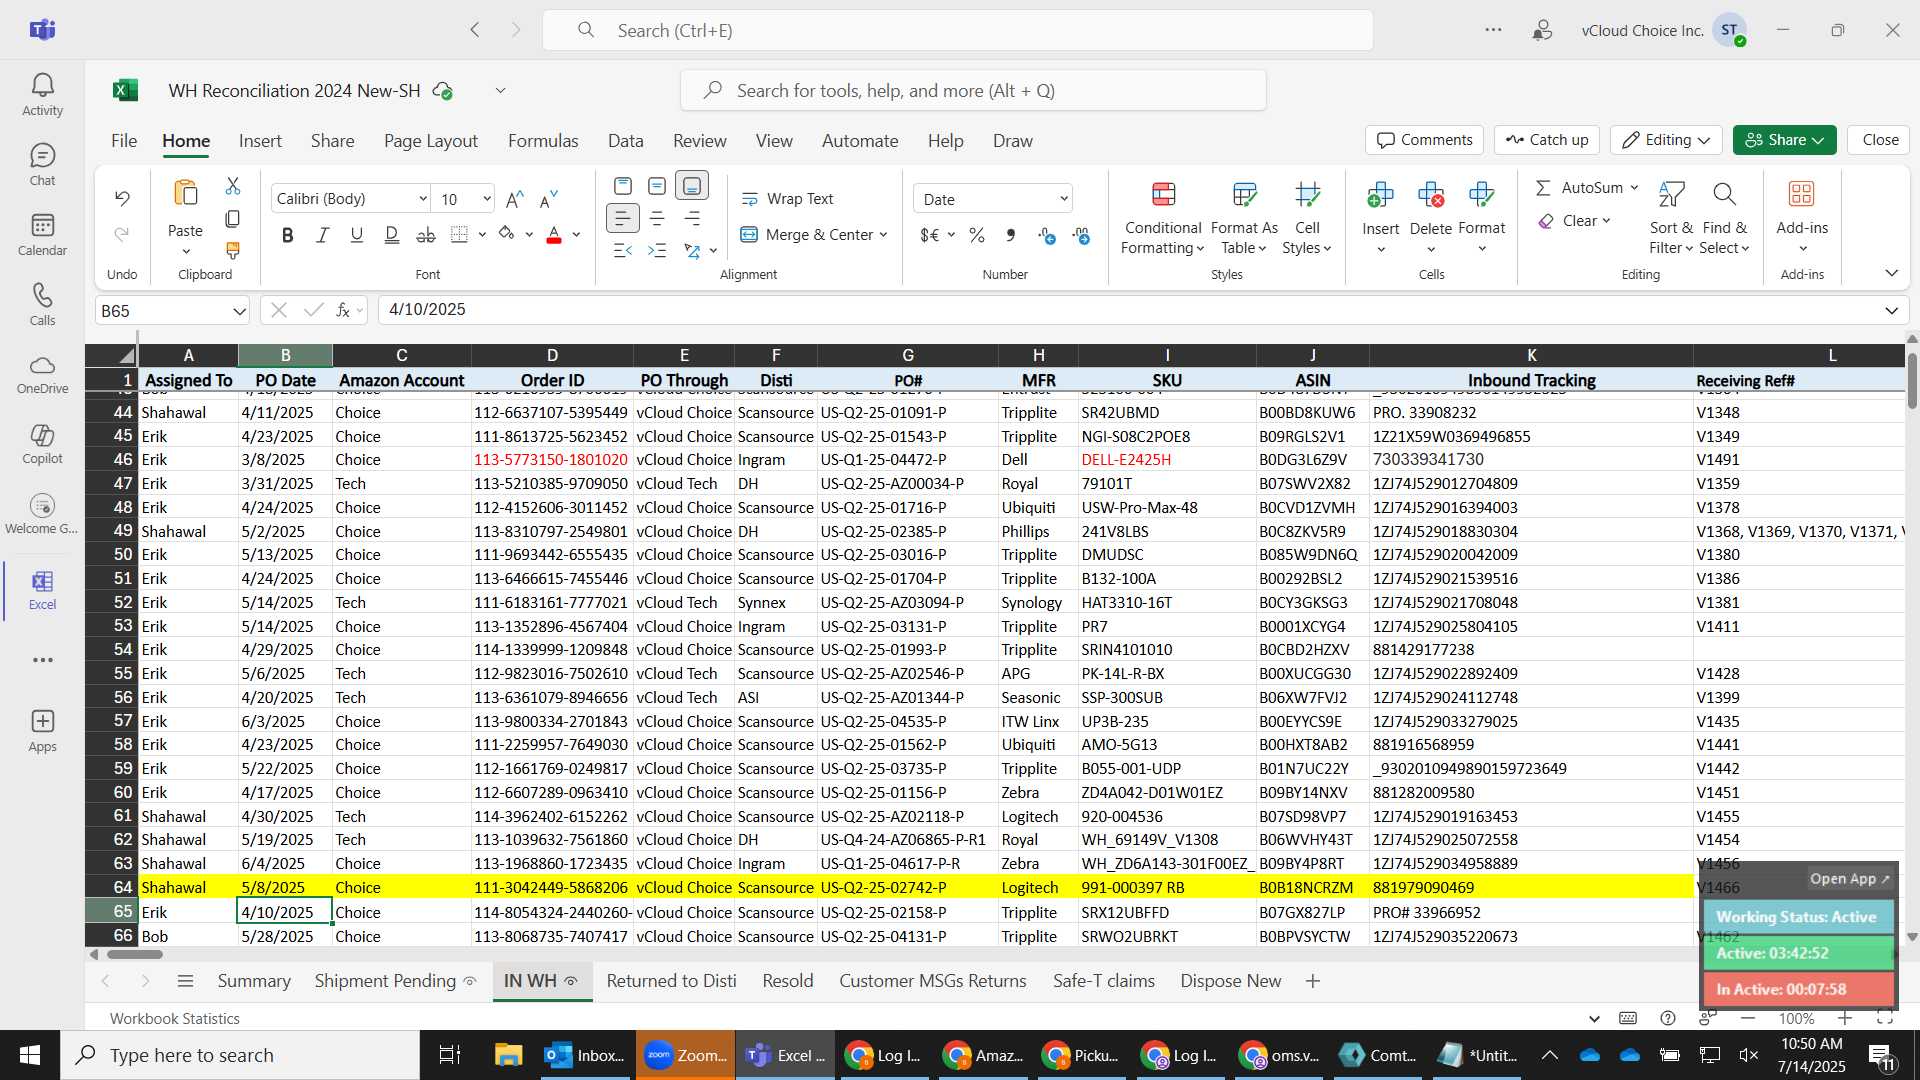The height and width of the screenshot is (1080, 1920).
Task: Open the Formulas ribbon tab
Action: point(543,141)
